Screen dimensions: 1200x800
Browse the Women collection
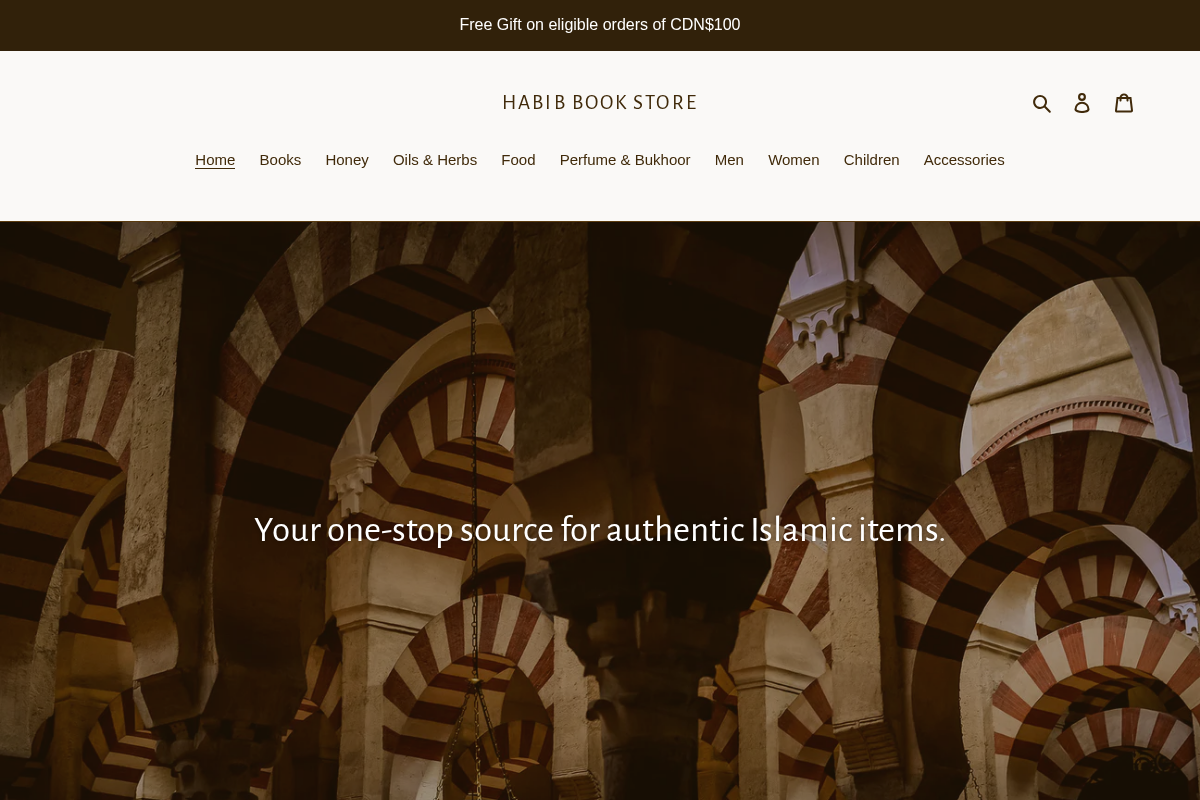[x=793, y=160]
